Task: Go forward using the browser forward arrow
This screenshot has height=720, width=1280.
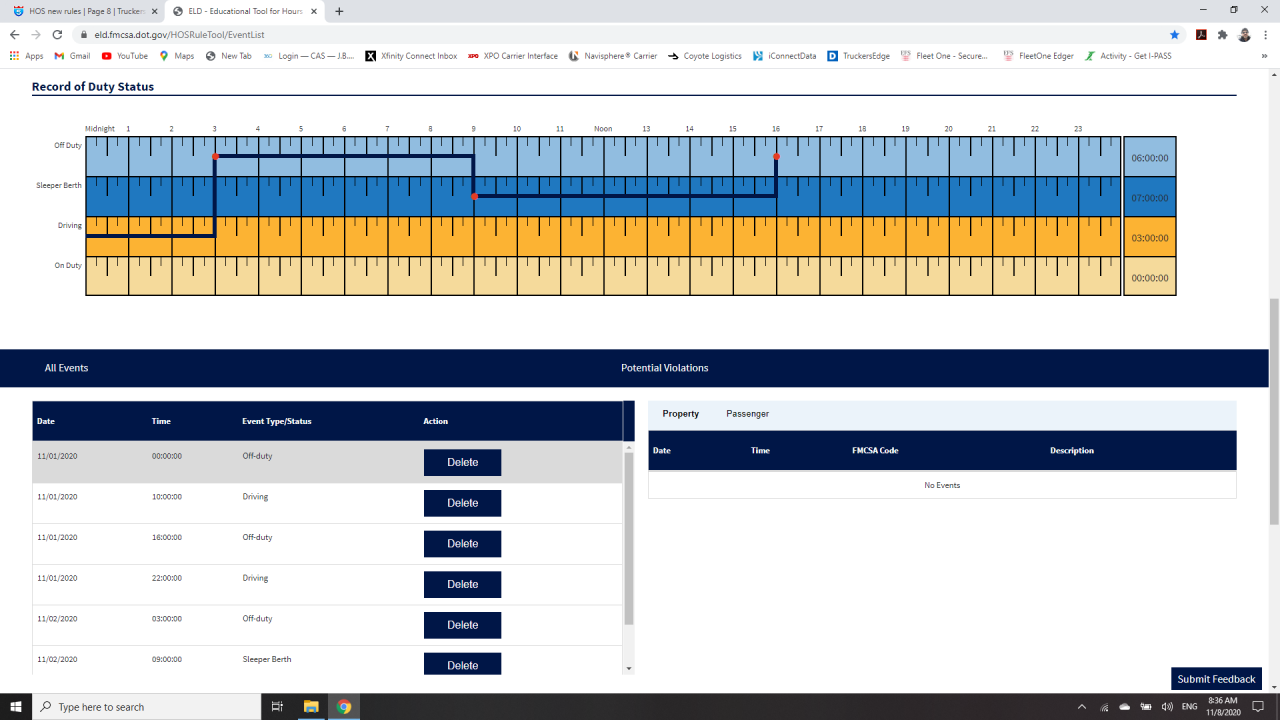Action: [36, 34]
